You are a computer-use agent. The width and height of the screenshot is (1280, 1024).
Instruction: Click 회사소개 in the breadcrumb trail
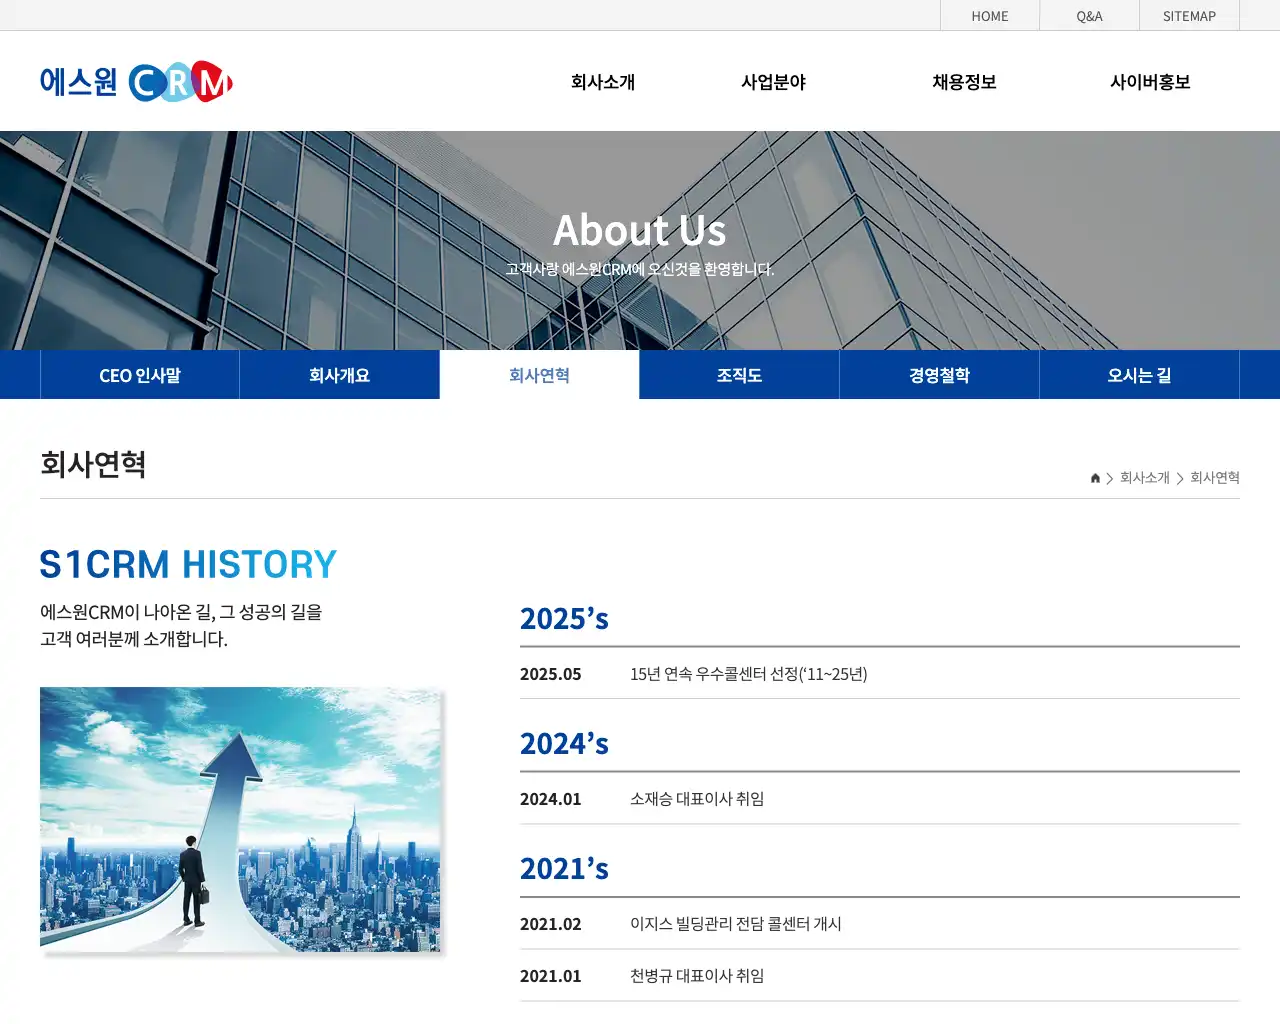(x=1143, y=478)
